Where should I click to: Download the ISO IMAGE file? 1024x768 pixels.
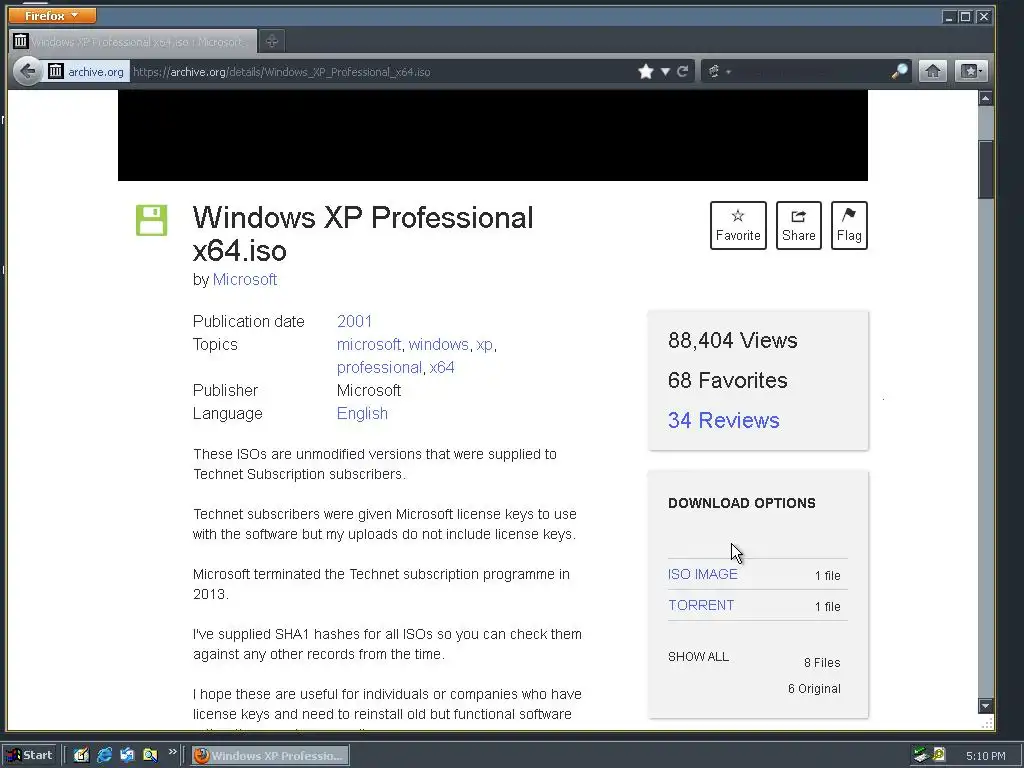(x=703, y=574)
